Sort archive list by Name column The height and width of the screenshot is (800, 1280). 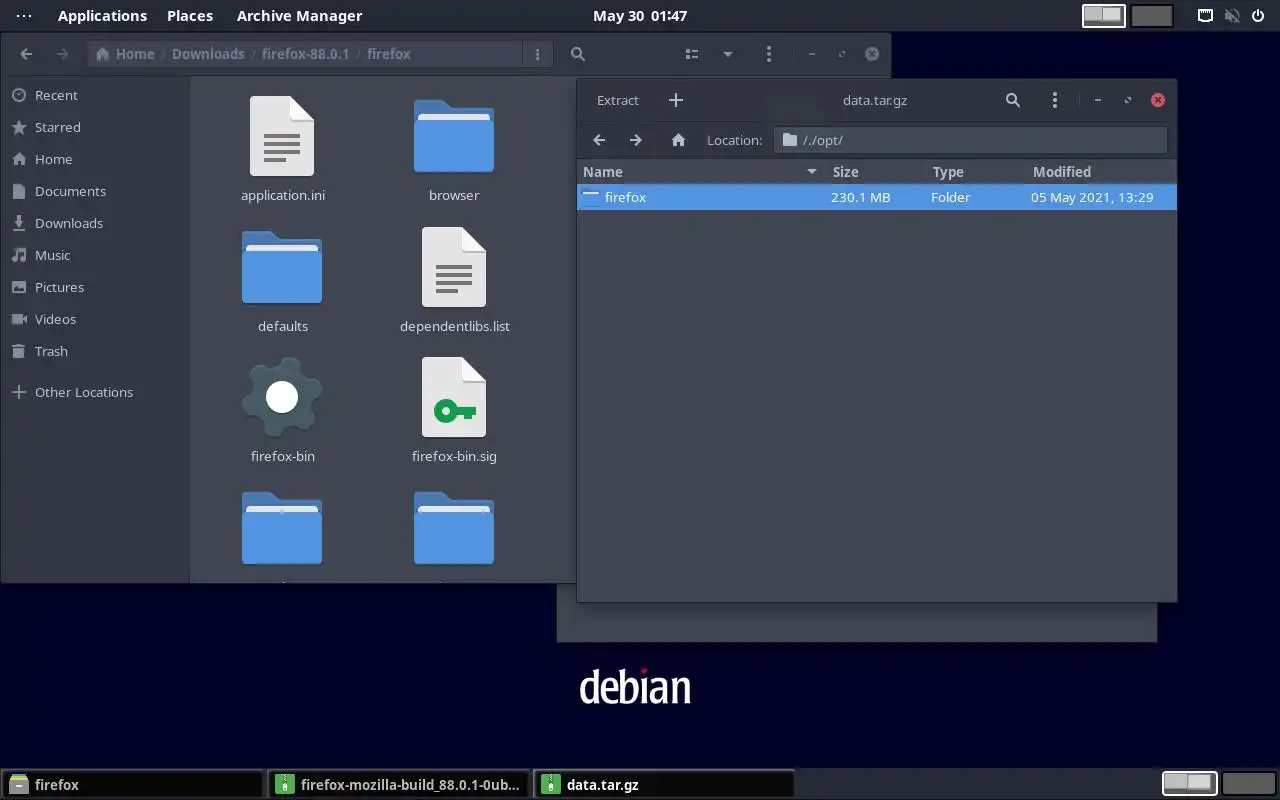coord(700,172)
